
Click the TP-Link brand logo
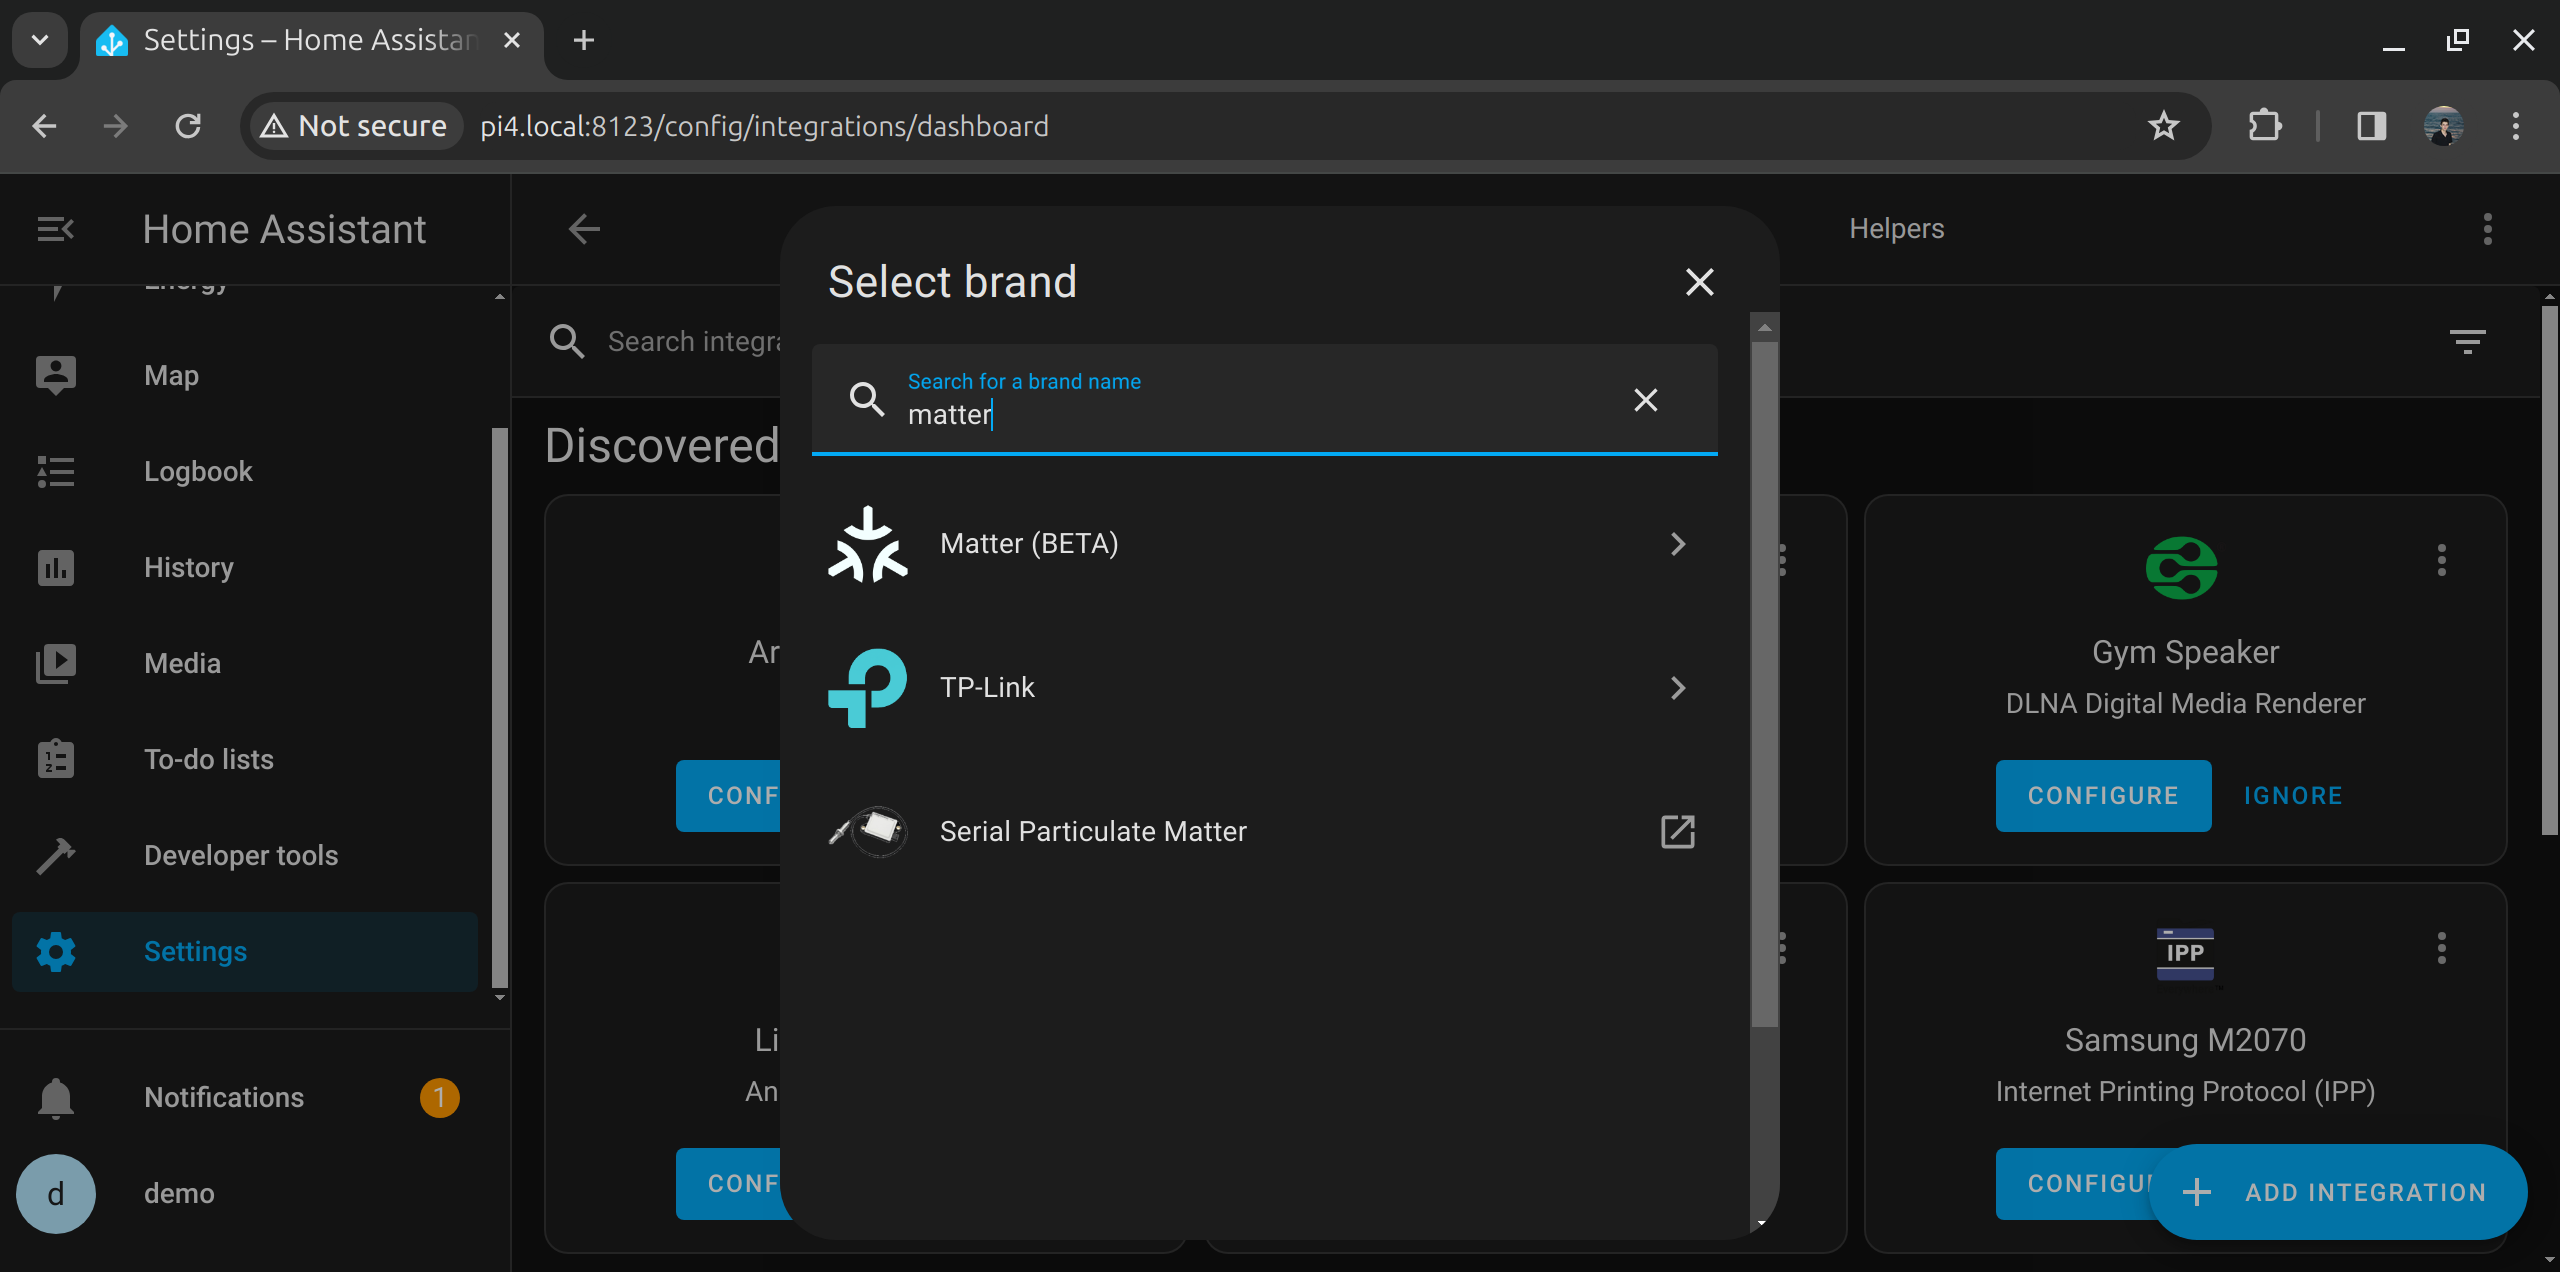click(x=868, y=687)
